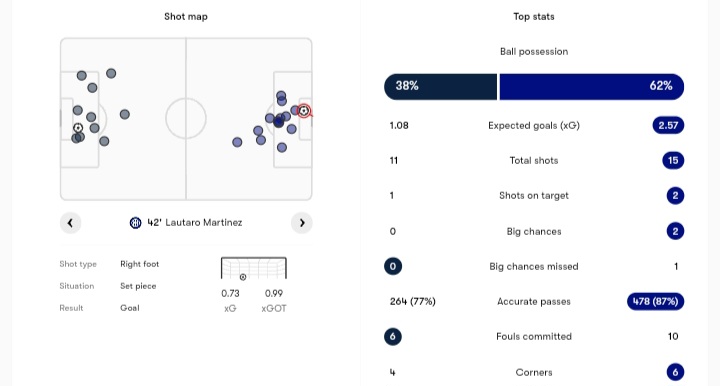
Task: Click the Accurate passes stat label
Action: [x=534, y=302]
